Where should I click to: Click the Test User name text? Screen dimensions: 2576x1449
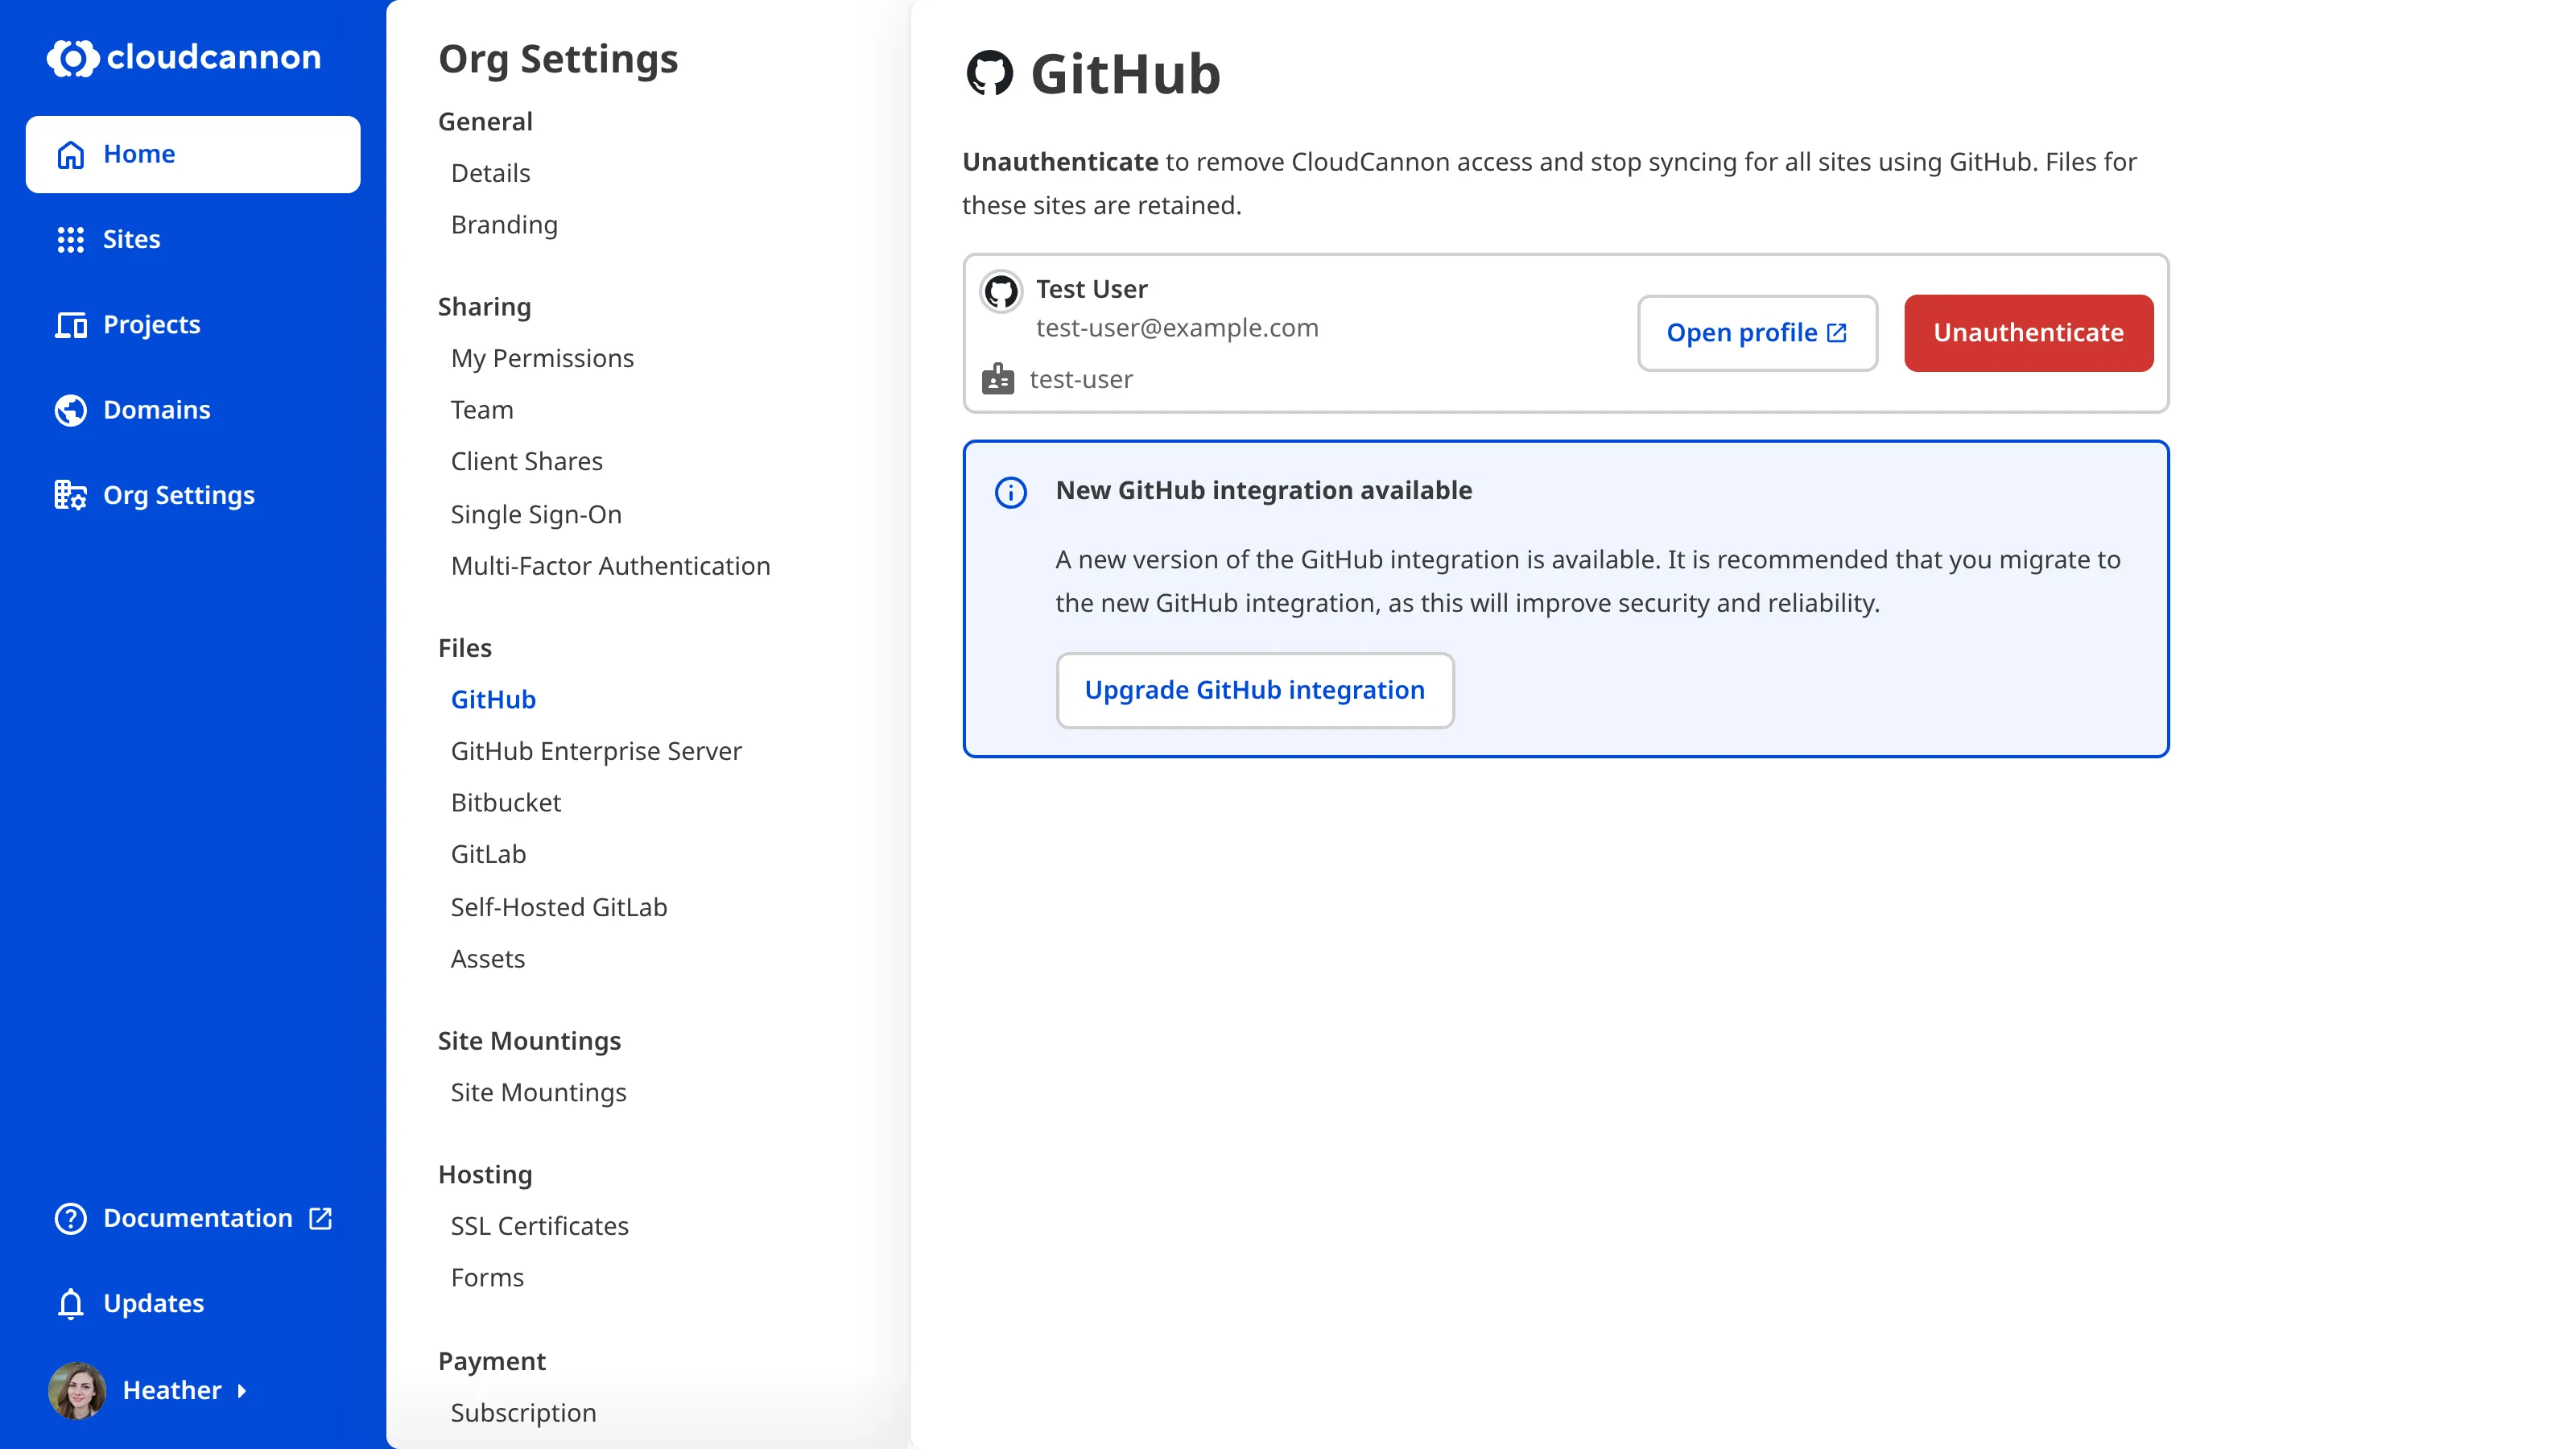tap(1091, 289)
